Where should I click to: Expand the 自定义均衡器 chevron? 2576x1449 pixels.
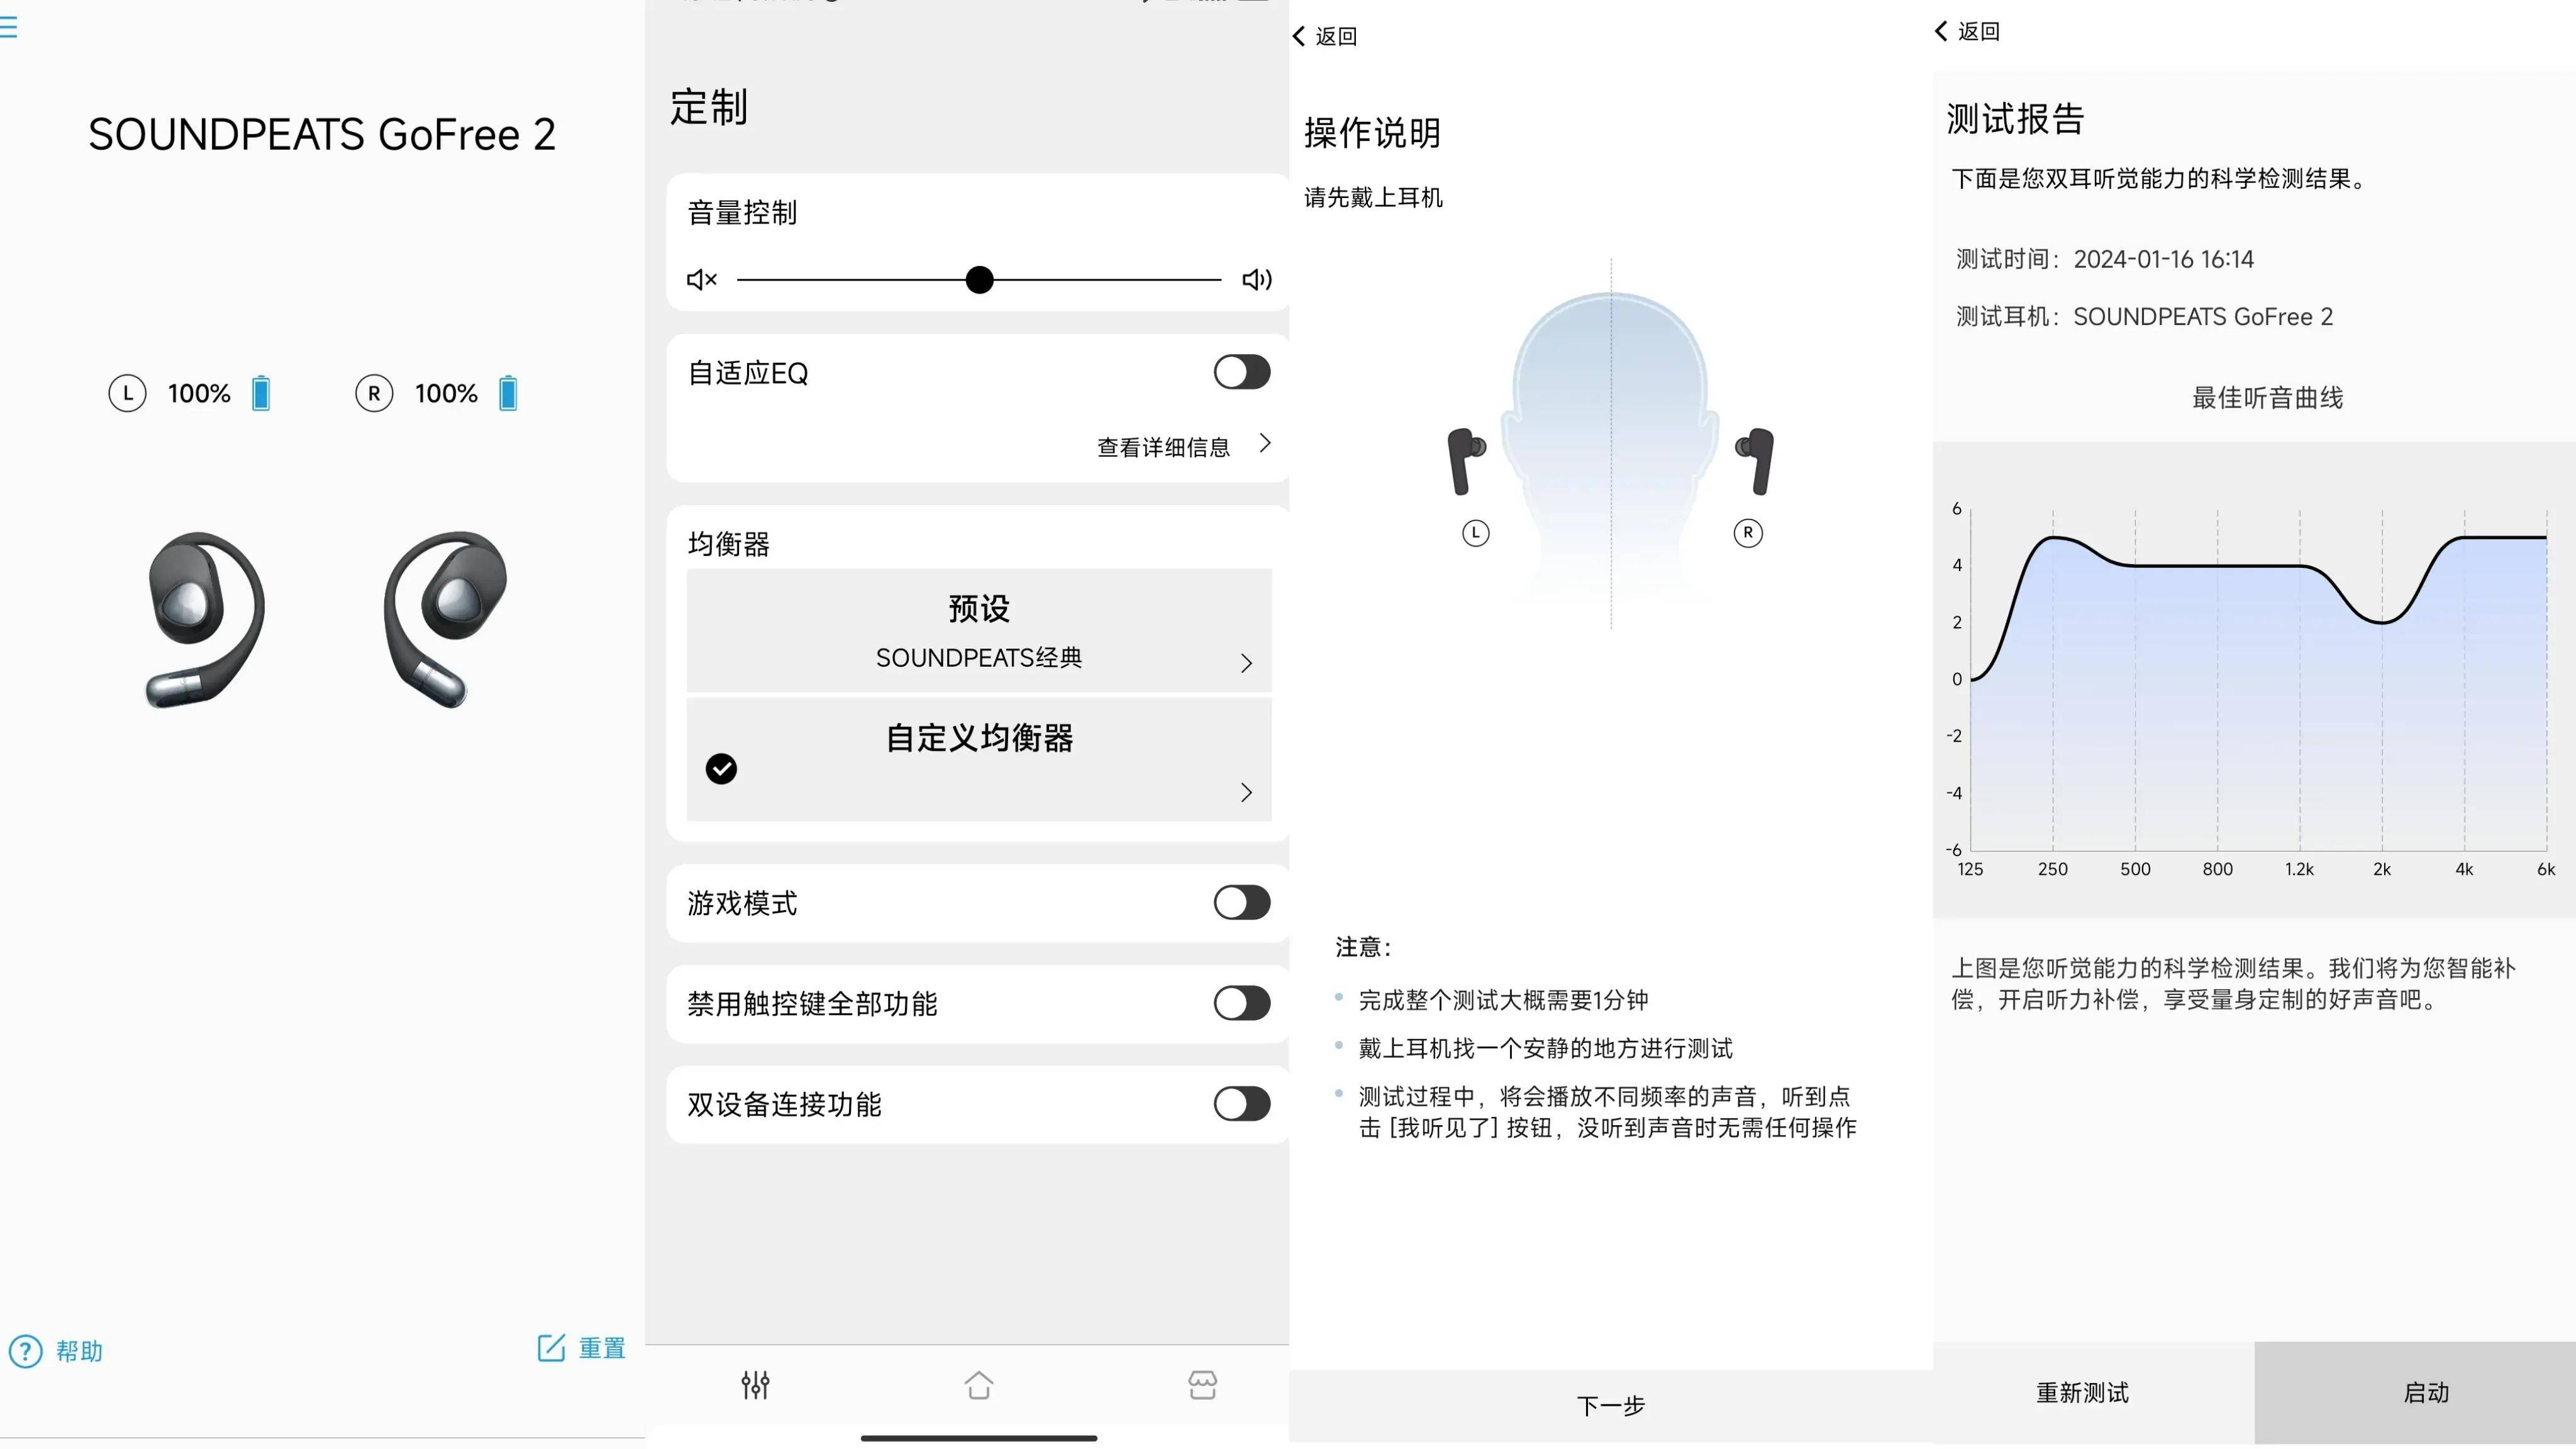1246,792
